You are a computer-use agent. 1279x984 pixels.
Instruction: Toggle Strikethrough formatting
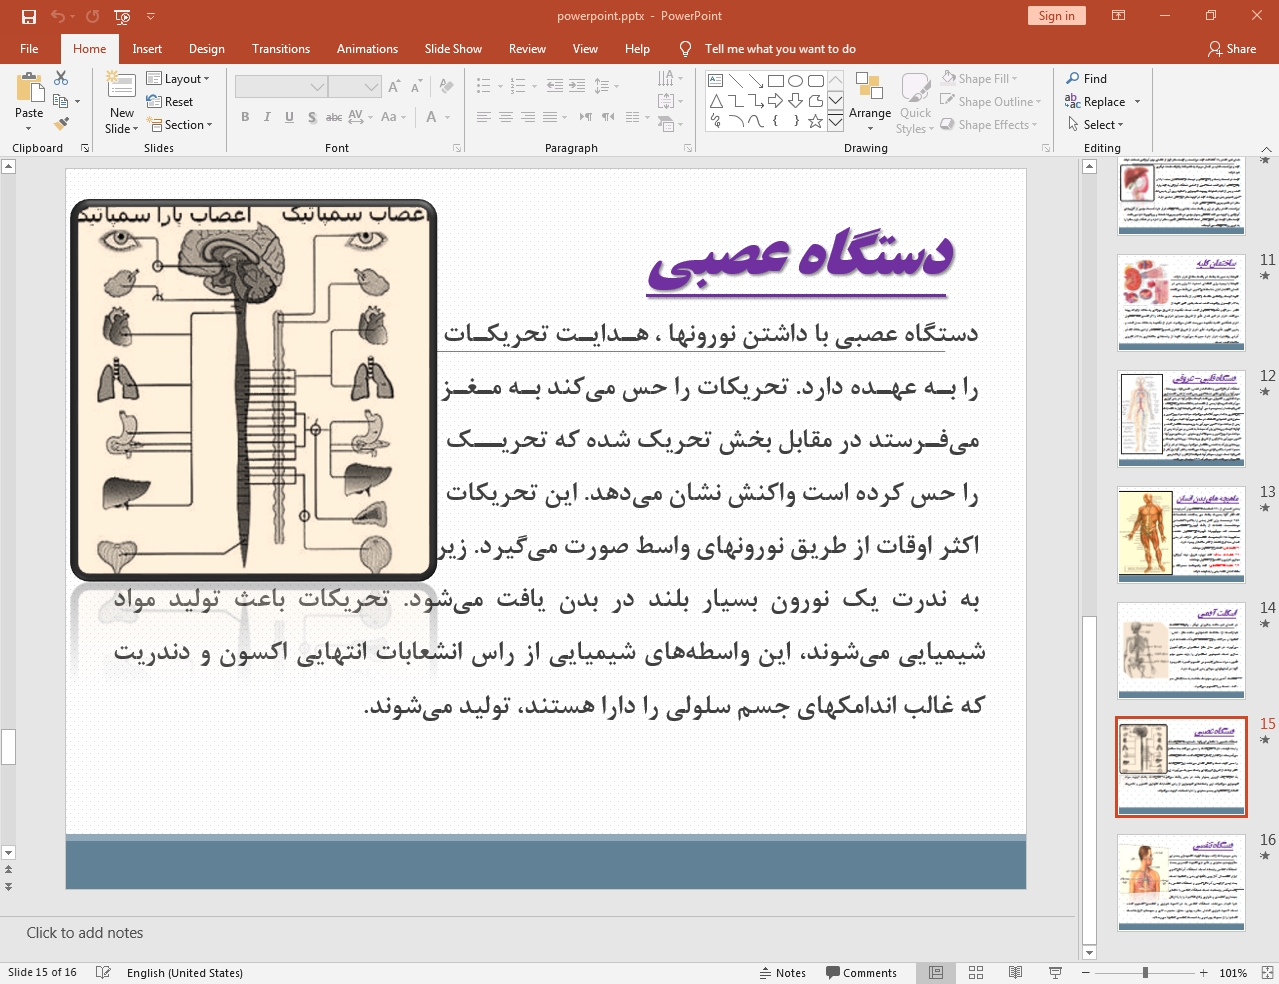pyautogui.click(x=334, y=117)
